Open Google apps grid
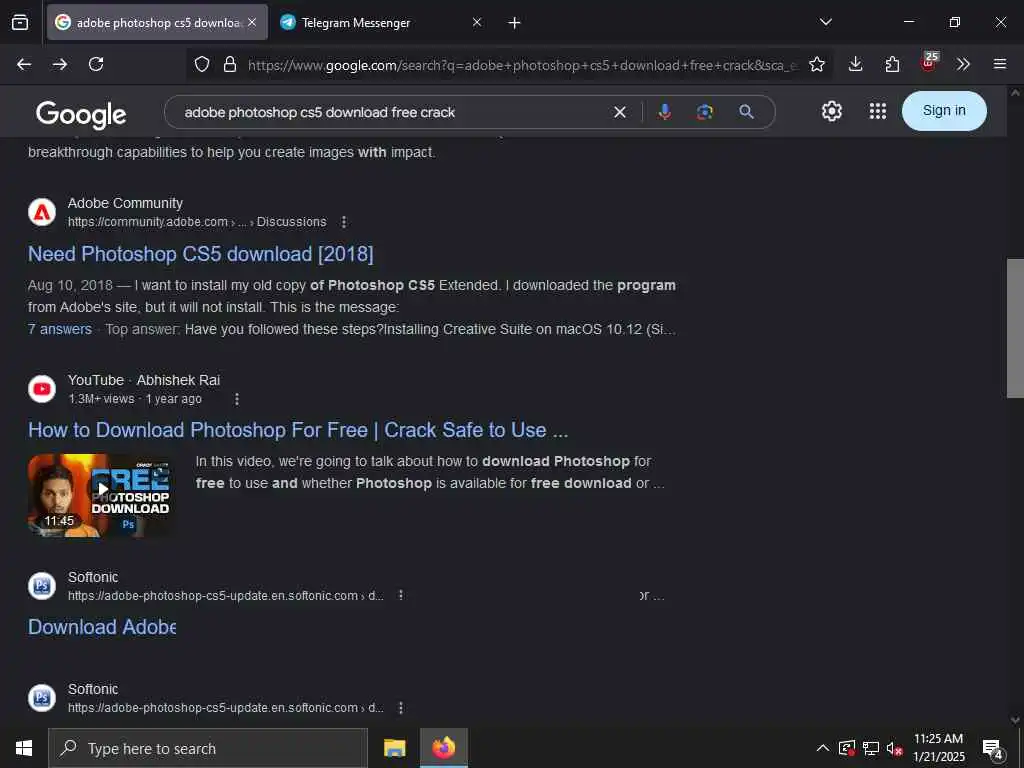The image size is (1024, 768). pos(878,111)
